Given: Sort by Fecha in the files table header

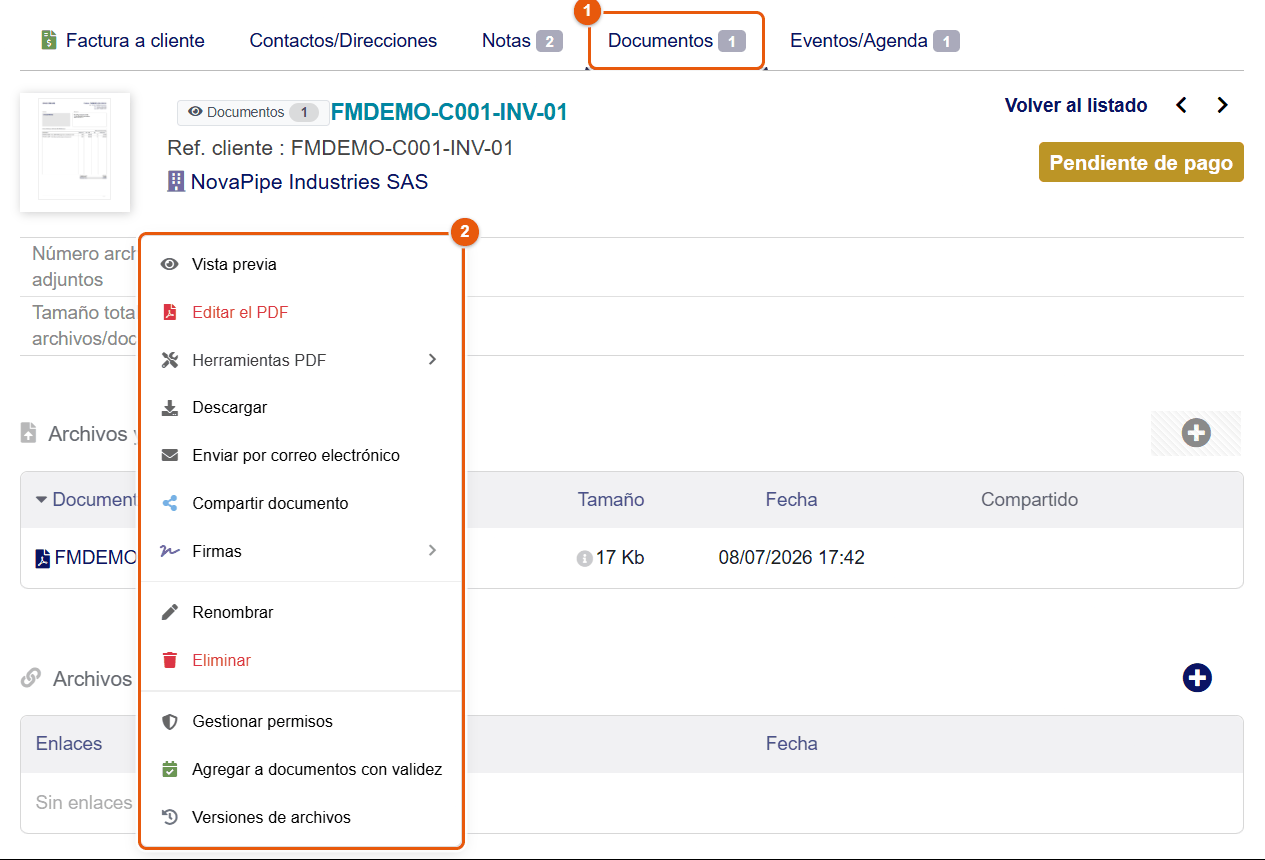Looking at the screenshot, I should pos(791,499).
